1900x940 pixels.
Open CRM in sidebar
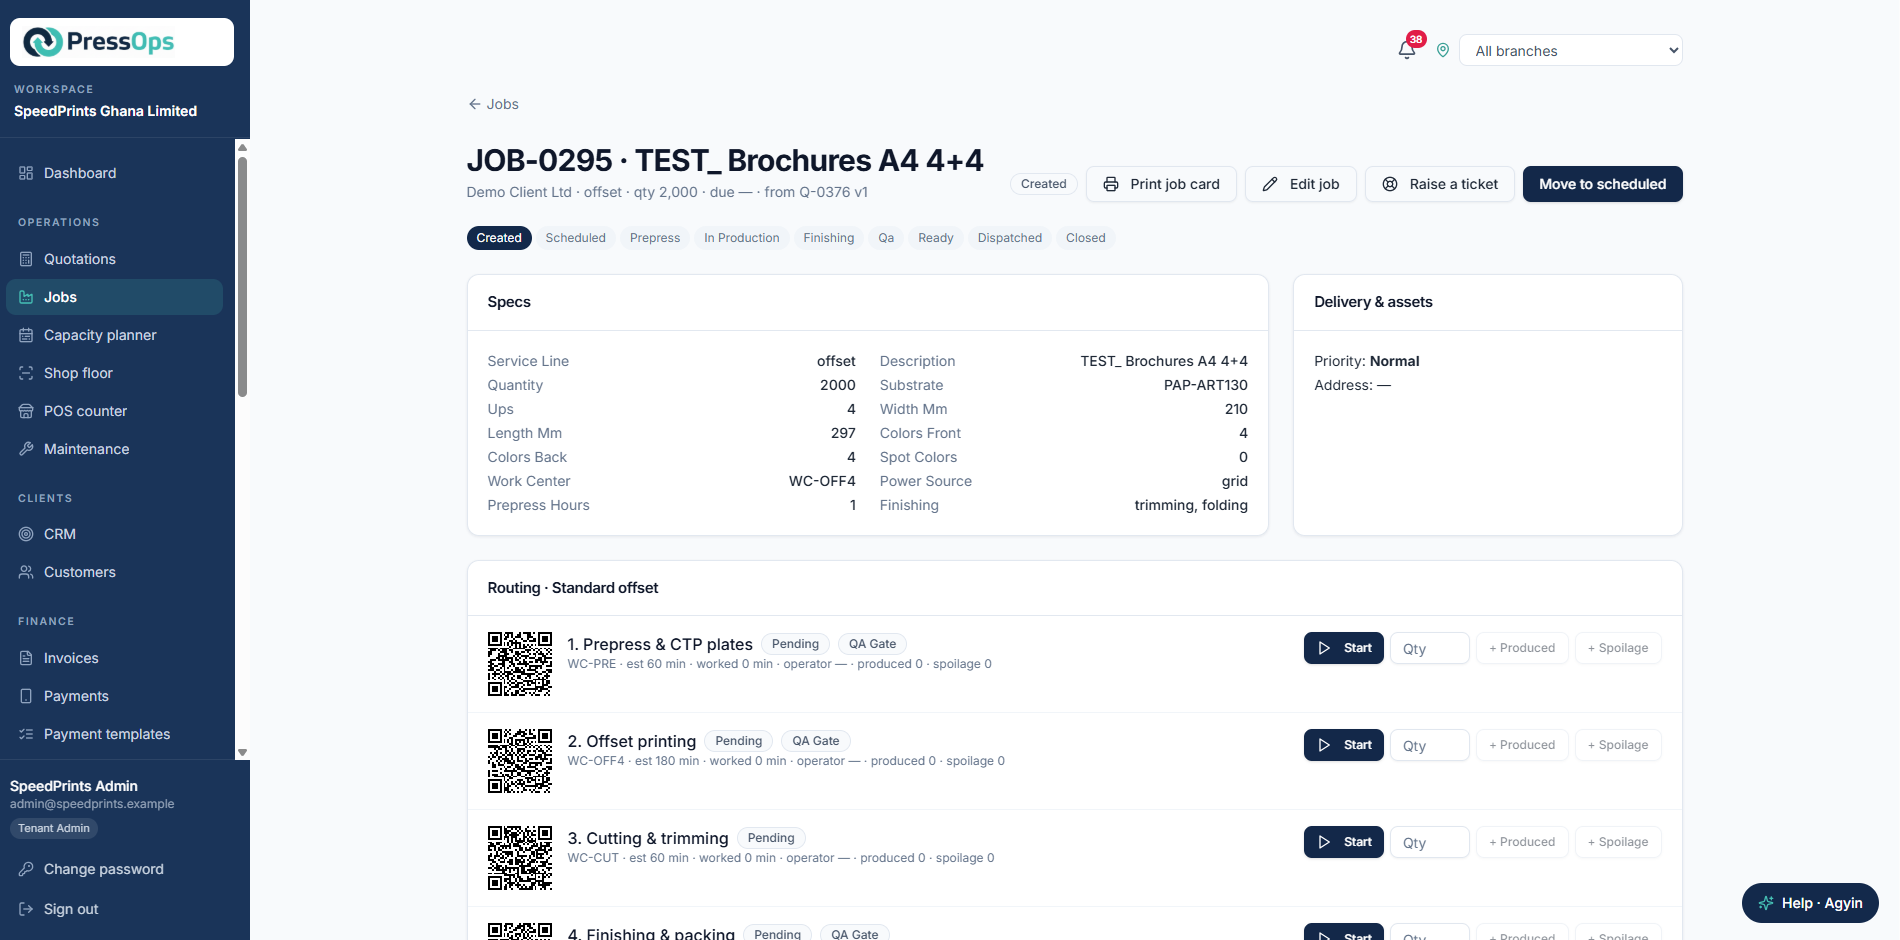click(114, 534)
